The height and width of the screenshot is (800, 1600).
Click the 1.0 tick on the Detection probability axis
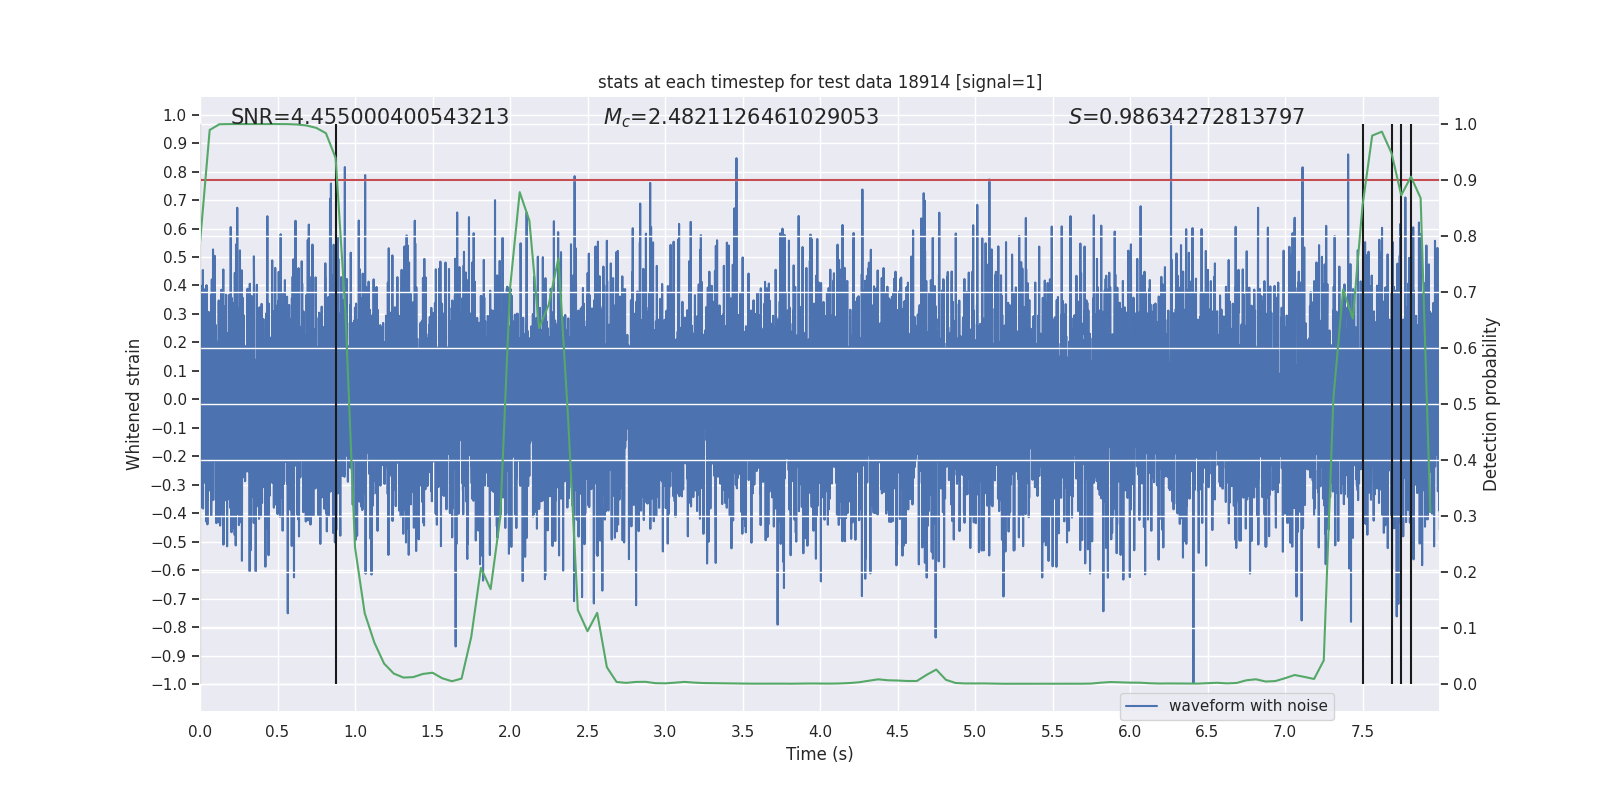[x=1465, y=124]
